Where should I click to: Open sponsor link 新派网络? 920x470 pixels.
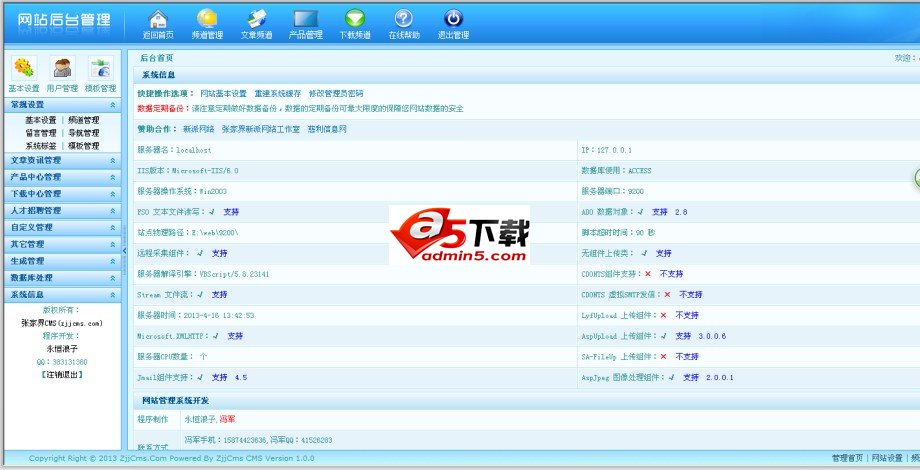198,129
